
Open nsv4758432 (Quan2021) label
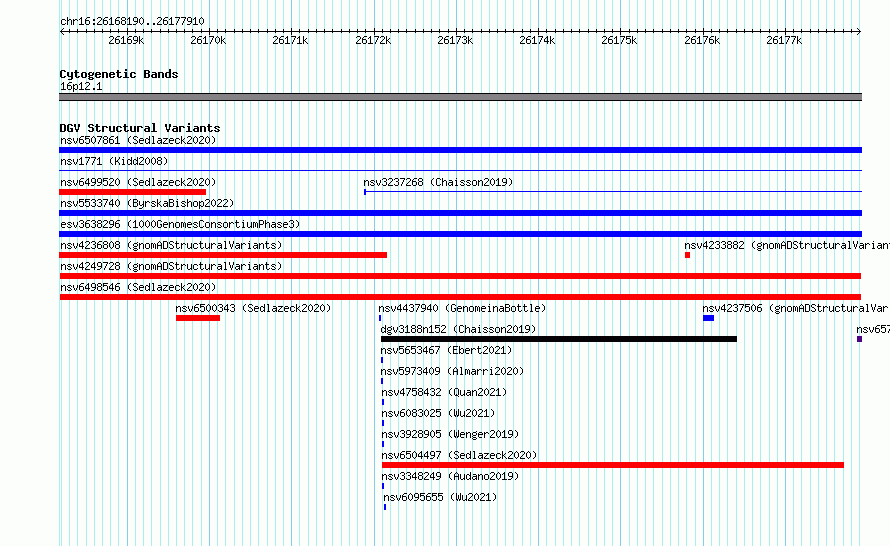coord(444,392)
